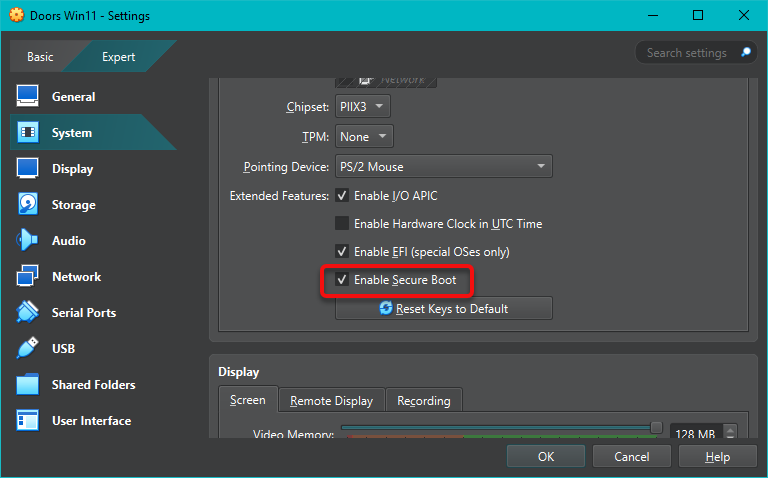Switch to the Remote Display tab

(331, 401)
